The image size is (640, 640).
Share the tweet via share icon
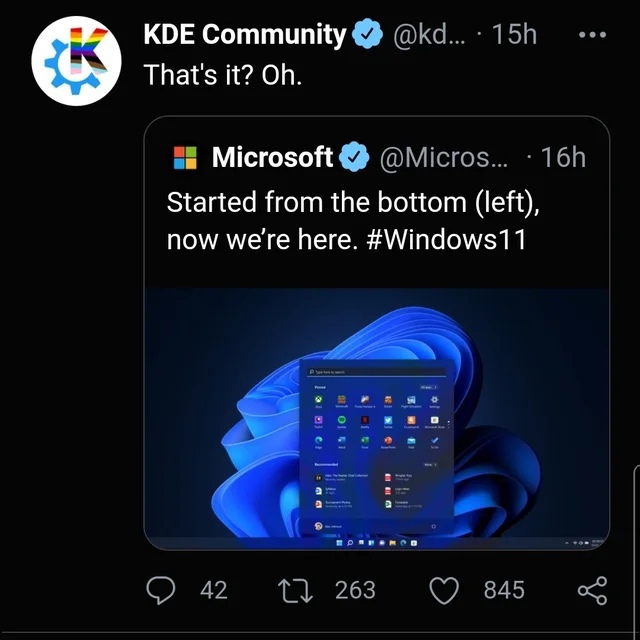pos(592,591)
